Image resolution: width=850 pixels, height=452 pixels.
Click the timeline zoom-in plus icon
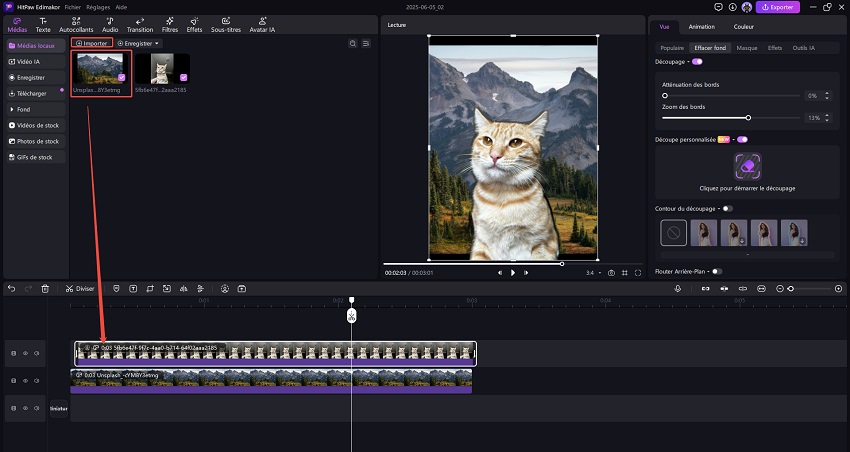point(839,289)
